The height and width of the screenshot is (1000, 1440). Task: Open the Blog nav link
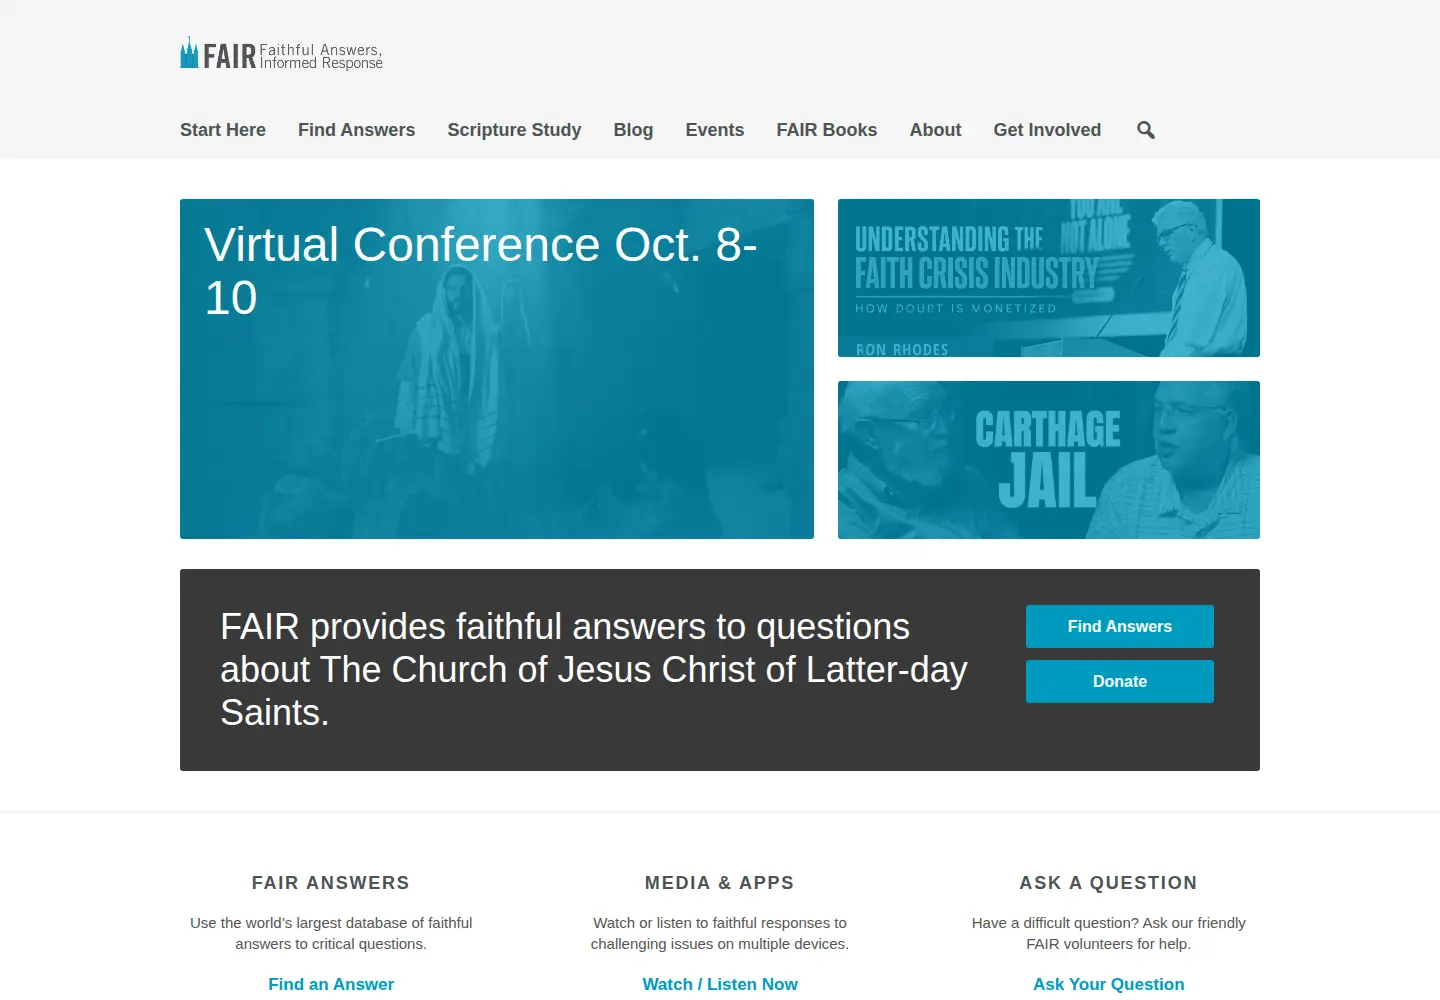[x=633, y=130]
